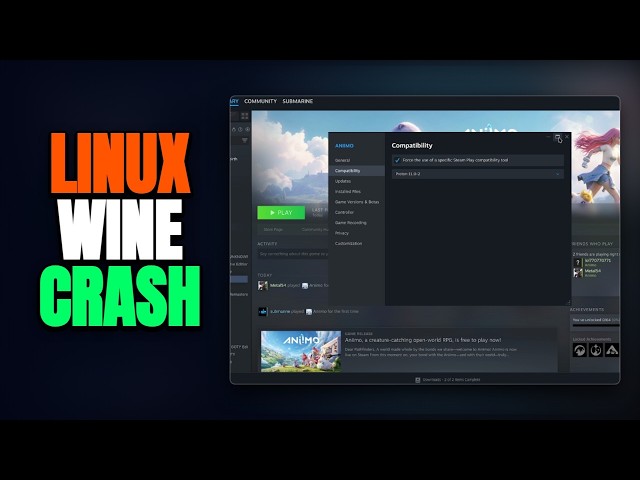Uncheck force Steam Play compatibility tool checkbox
Viewport: 640px width, 480px height.
[397, 160]
